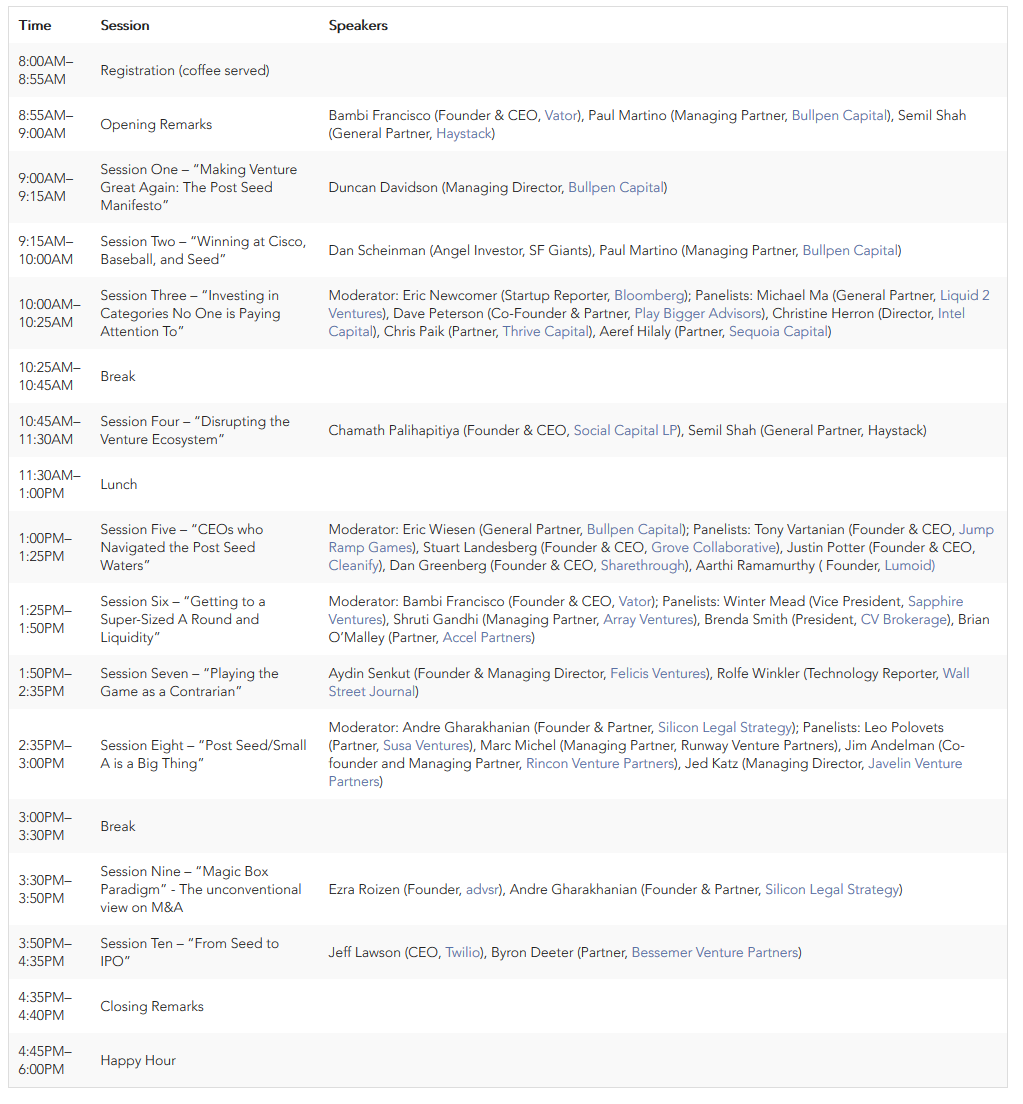Click the Accel Partners link
This screenshot has height=1104, width=1023.
(x=487, y=638)
